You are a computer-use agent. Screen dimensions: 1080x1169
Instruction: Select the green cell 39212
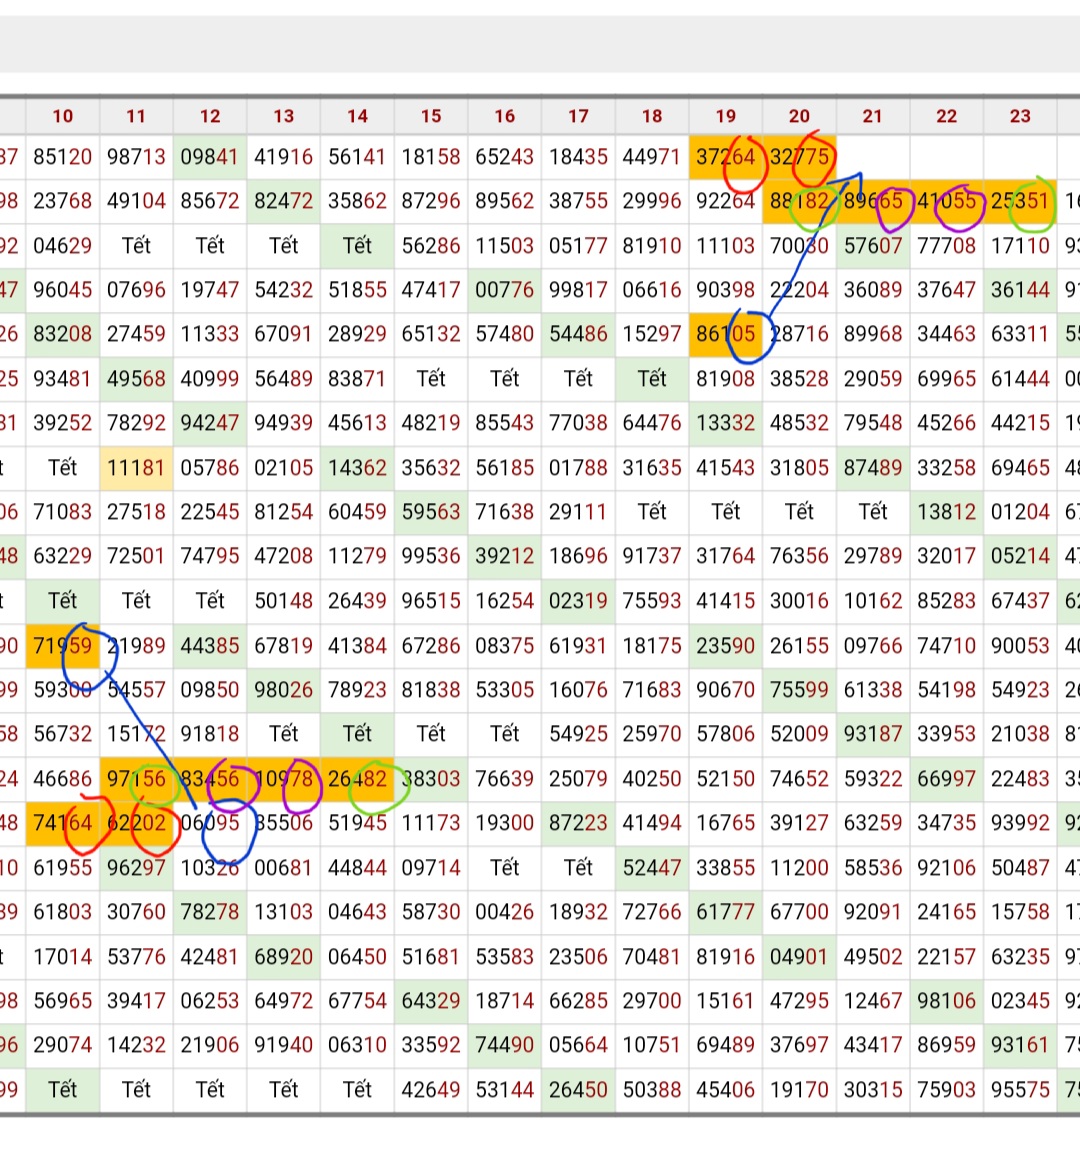point(505,556)
